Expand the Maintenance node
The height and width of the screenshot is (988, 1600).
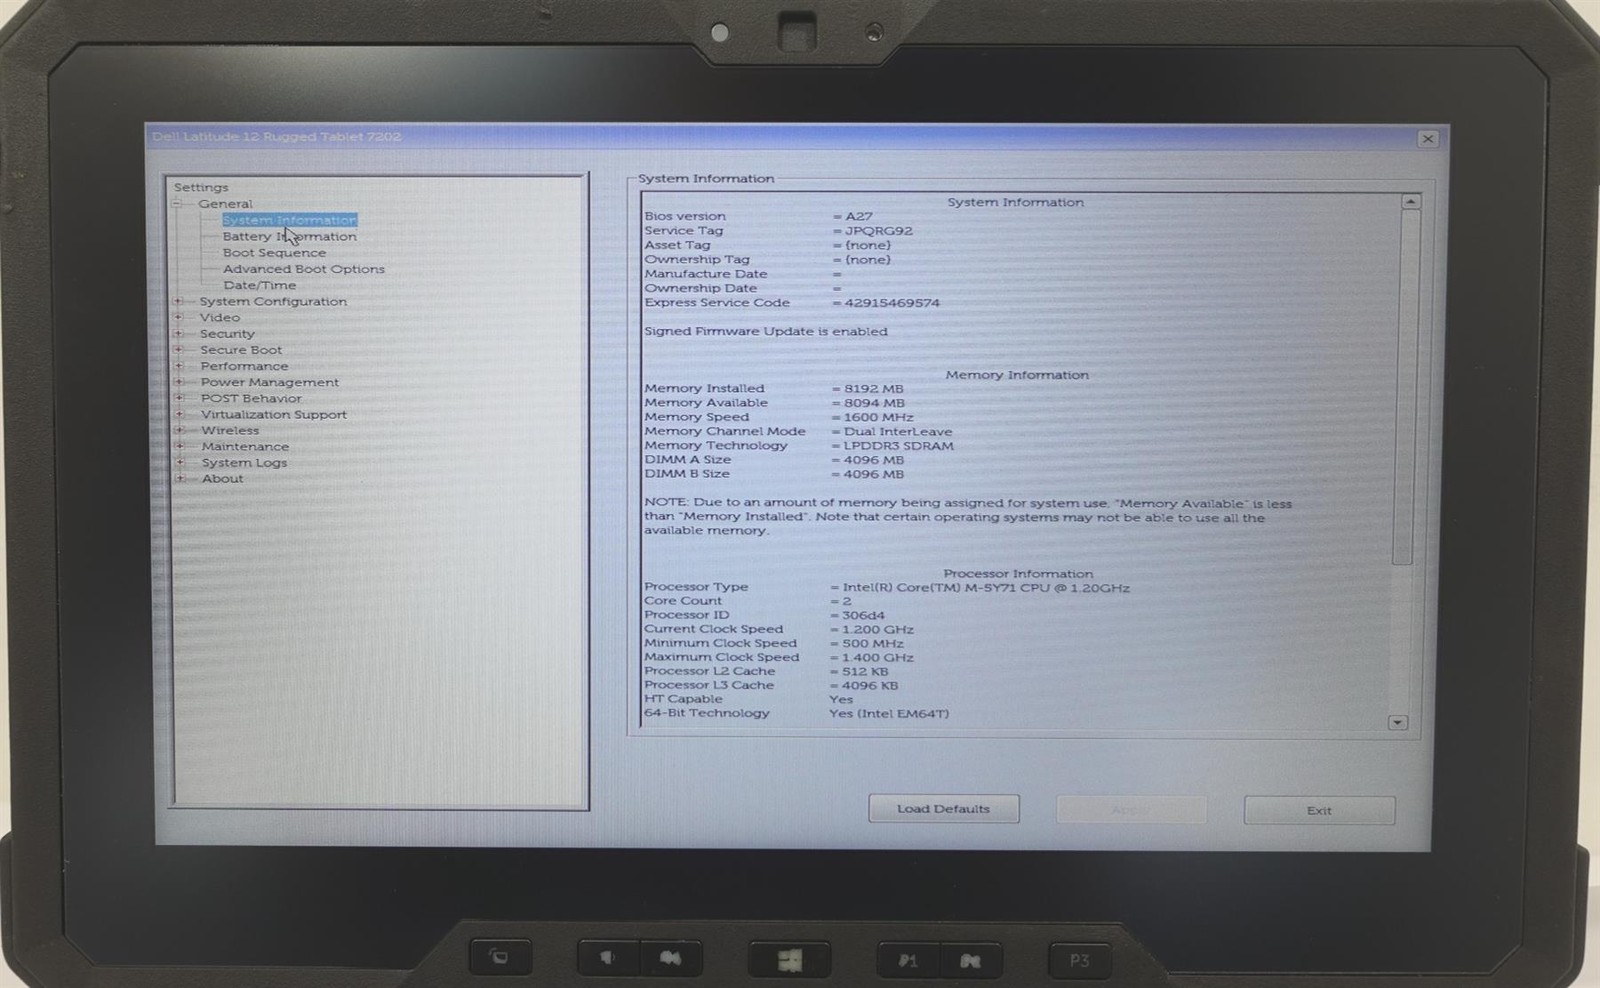[180, 446]
